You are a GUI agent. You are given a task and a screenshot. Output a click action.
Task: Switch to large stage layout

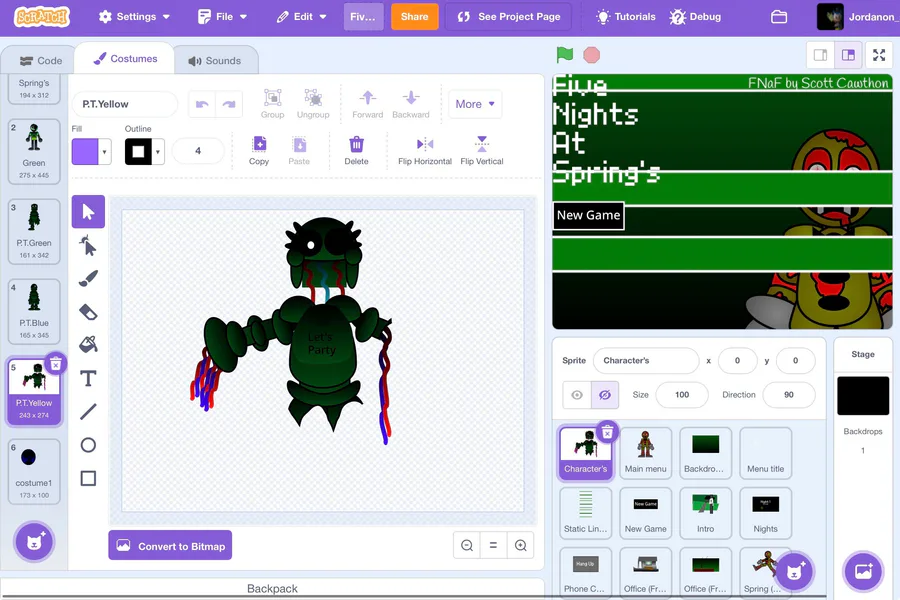(848, 55)
